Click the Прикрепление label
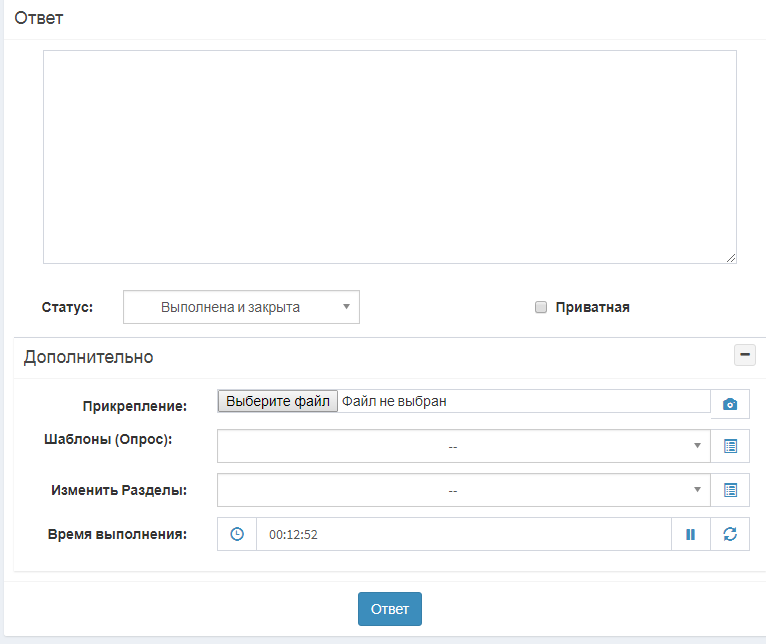 134,406
